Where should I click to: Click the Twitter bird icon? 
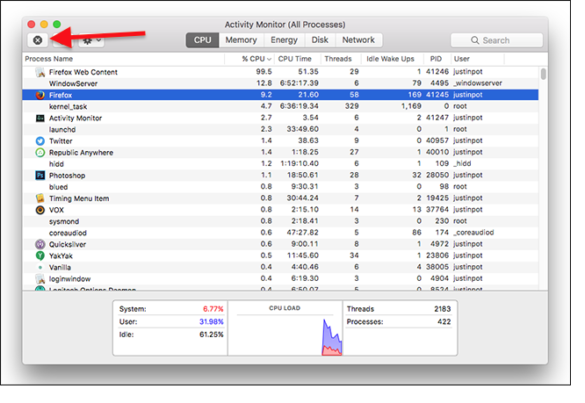(40, 141)
